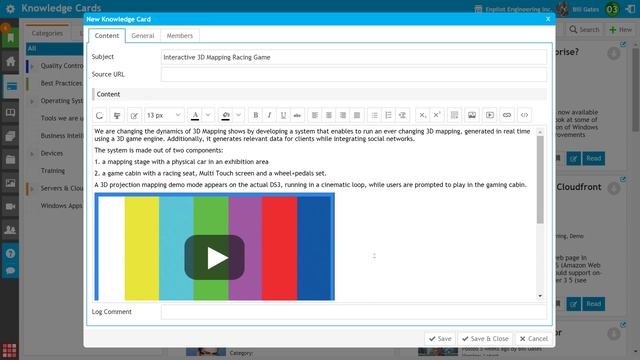
Task: Click the clear formatting eraser icon
Action: tap(134, 116)
